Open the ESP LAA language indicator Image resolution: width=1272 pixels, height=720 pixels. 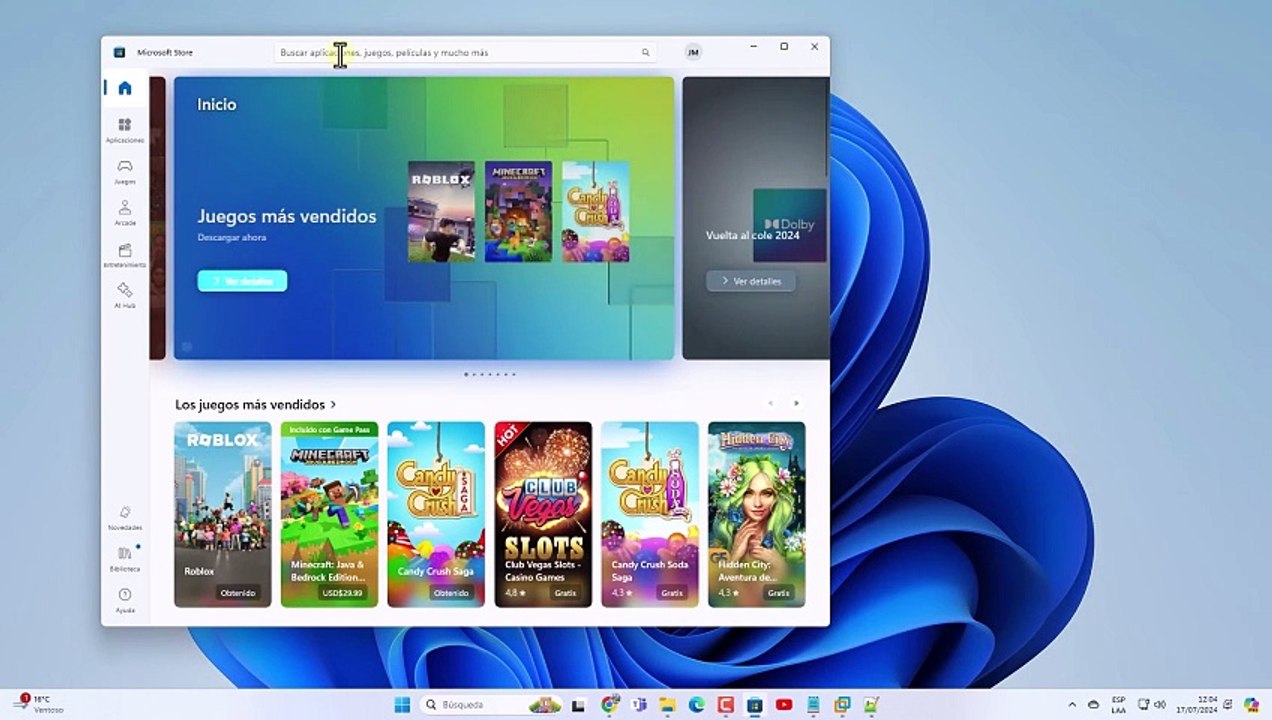tap(1118, 704)
